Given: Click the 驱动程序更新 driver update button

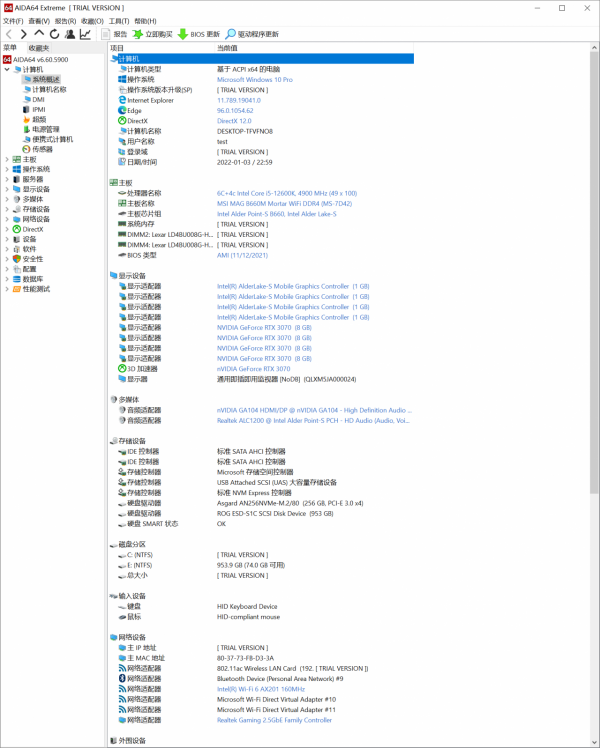Looking at the screenshot, I should click(252, 34).
